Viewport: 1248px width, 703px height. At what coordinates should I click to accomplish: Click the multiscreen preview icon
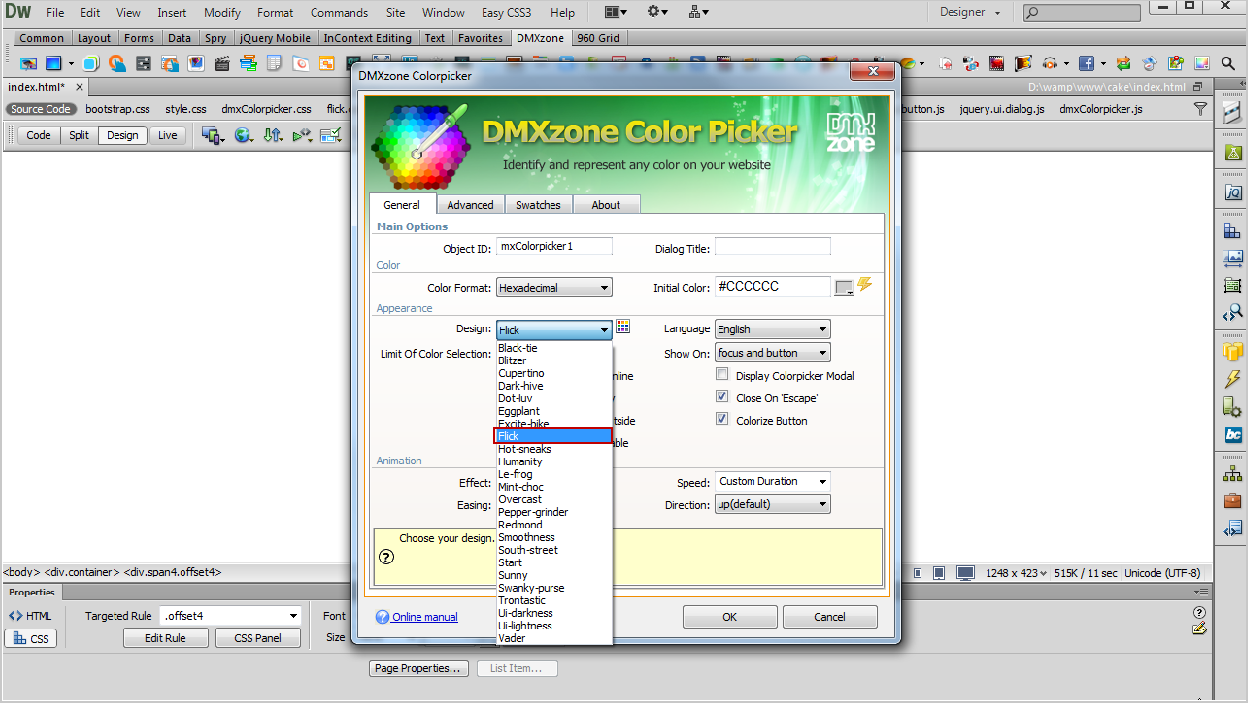(x=213, y=135)
